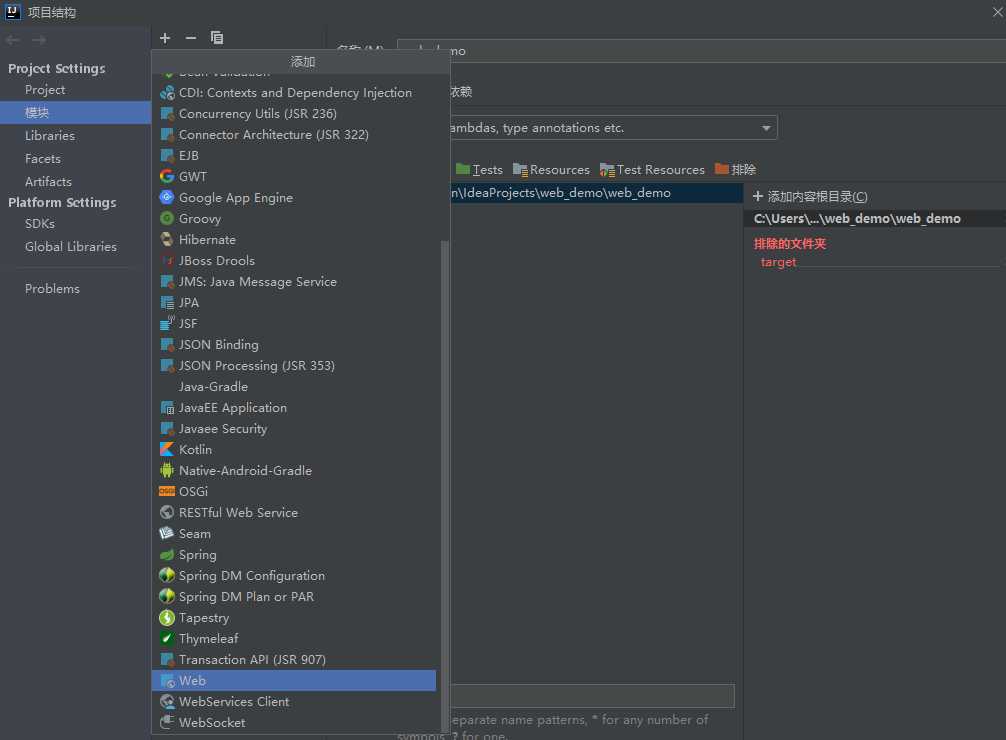1006x740 pixels.
Task: Click the Kotlin logo icon
Action: click(167, 449)
